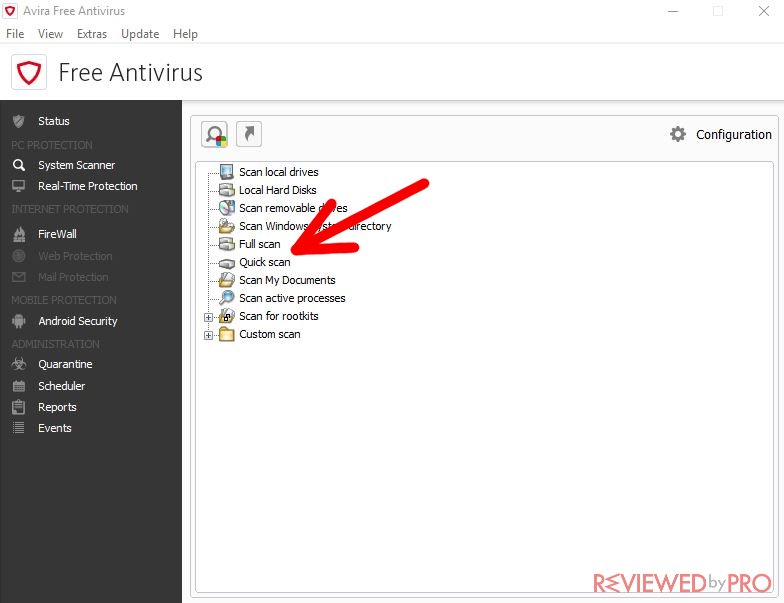The image size is (784, 603).
Task: Open FireWall section
Action: [58, 234]
